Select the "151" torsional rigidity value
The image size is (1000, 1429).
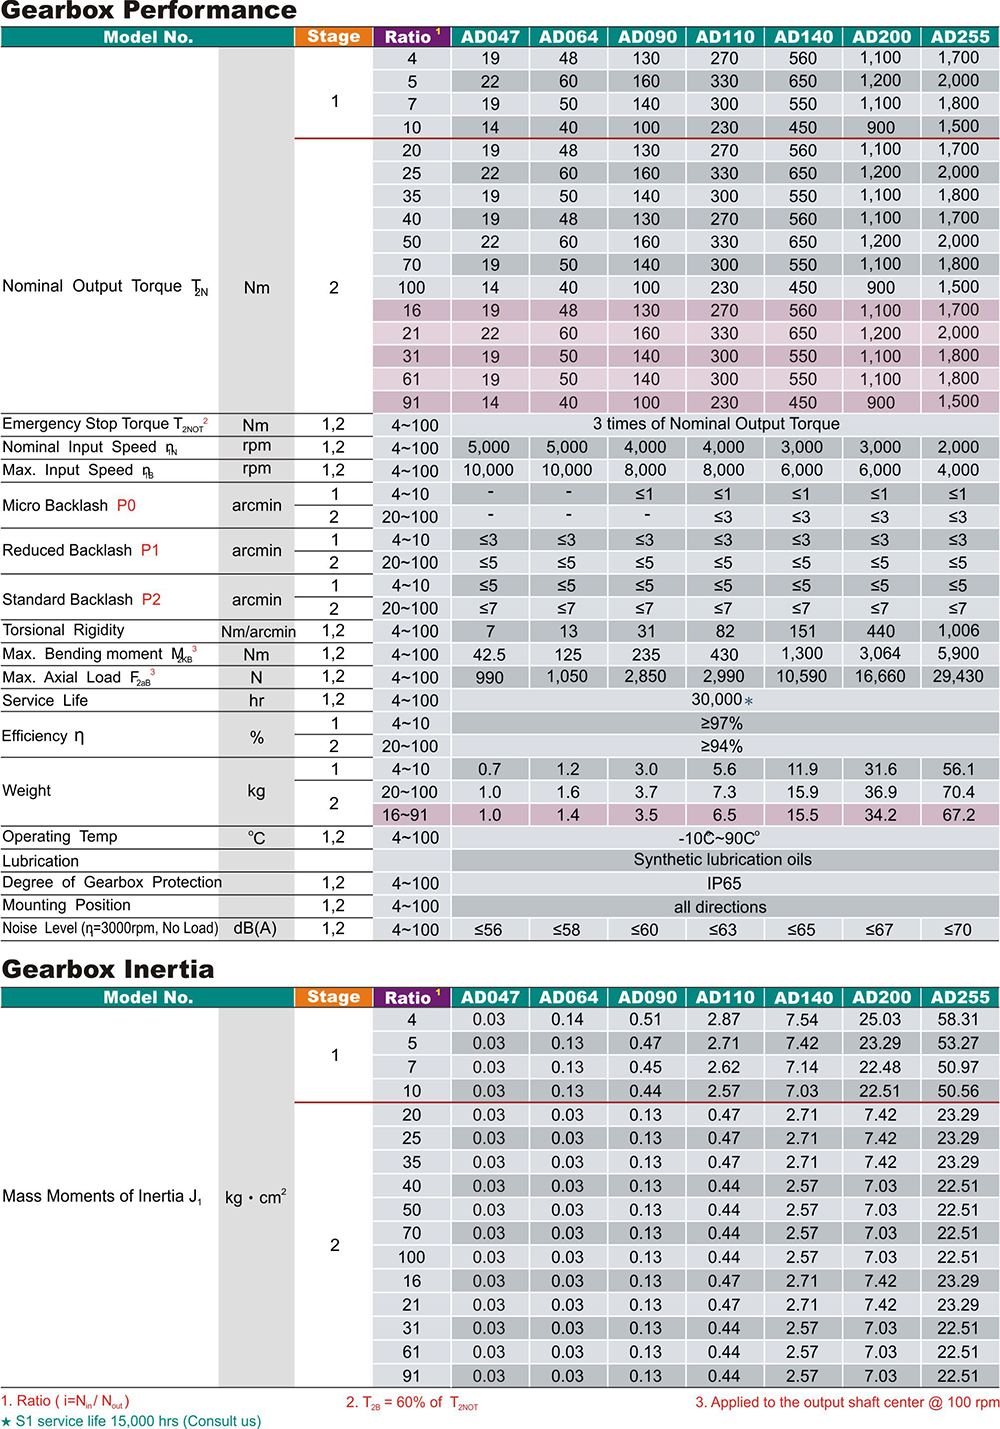(802, 631)
